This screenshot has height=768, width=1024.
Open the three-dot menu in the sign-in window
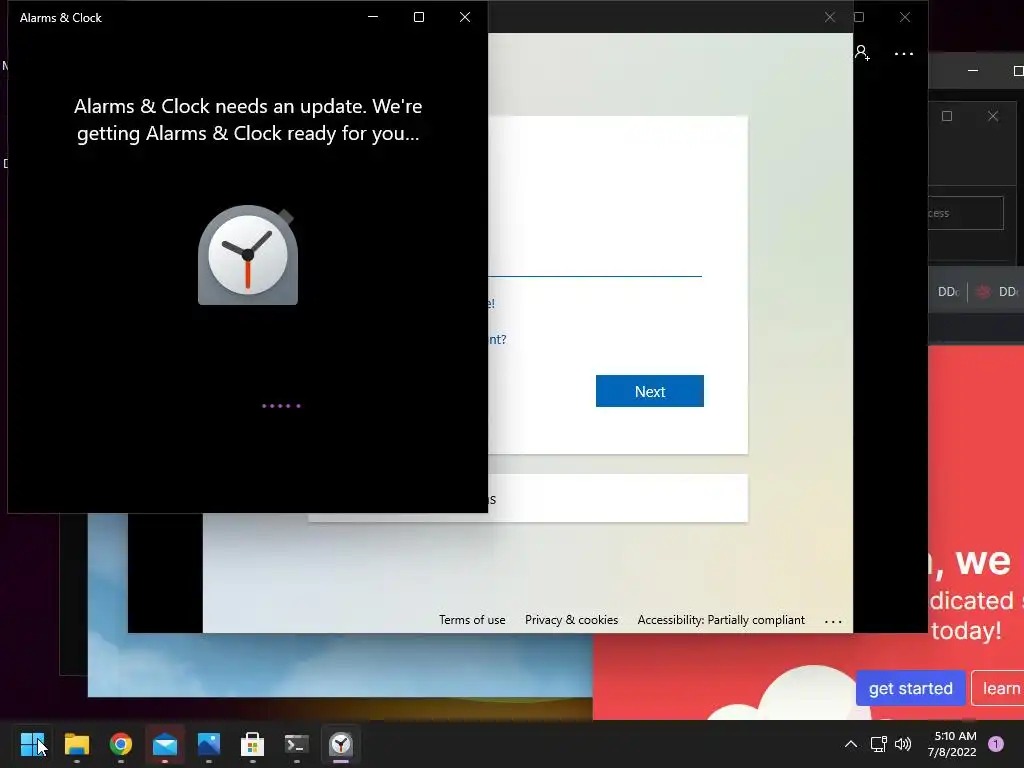pos(904,54)
